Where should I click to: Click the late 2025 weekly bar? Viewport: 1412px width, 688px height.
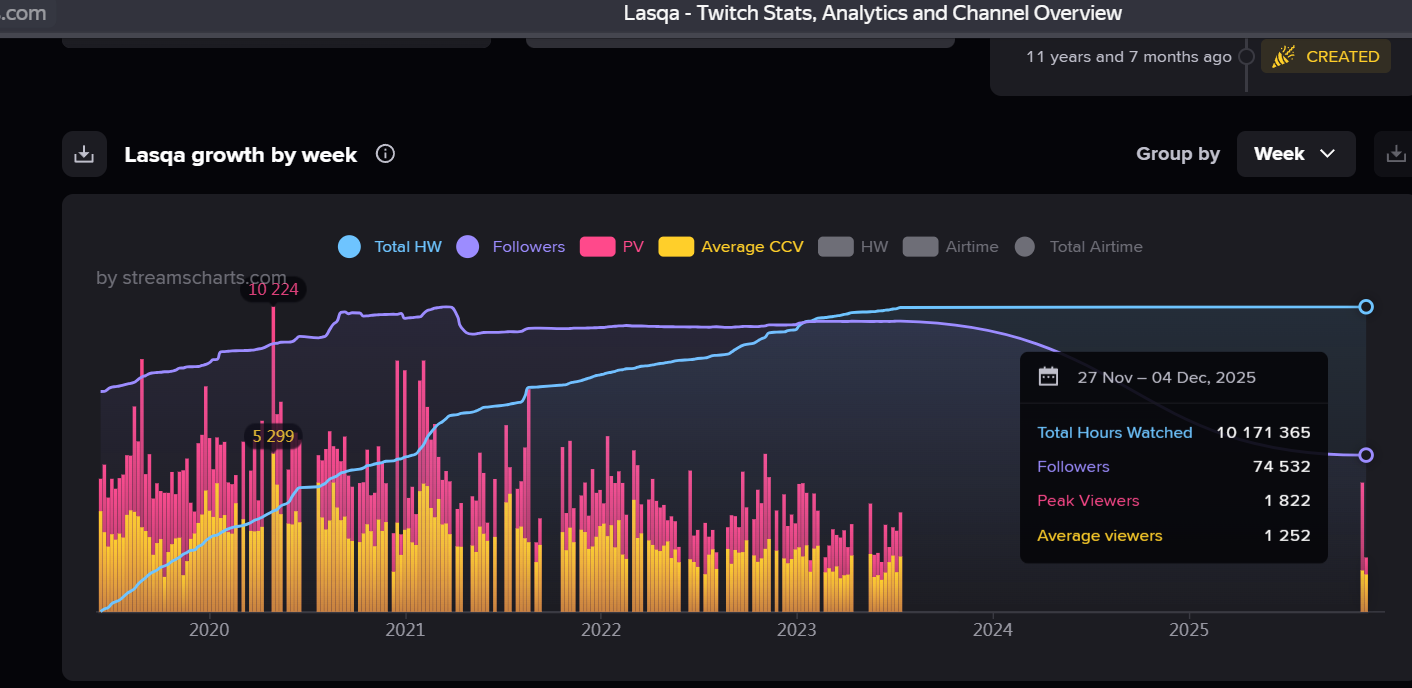click(x=1364, y=547)
